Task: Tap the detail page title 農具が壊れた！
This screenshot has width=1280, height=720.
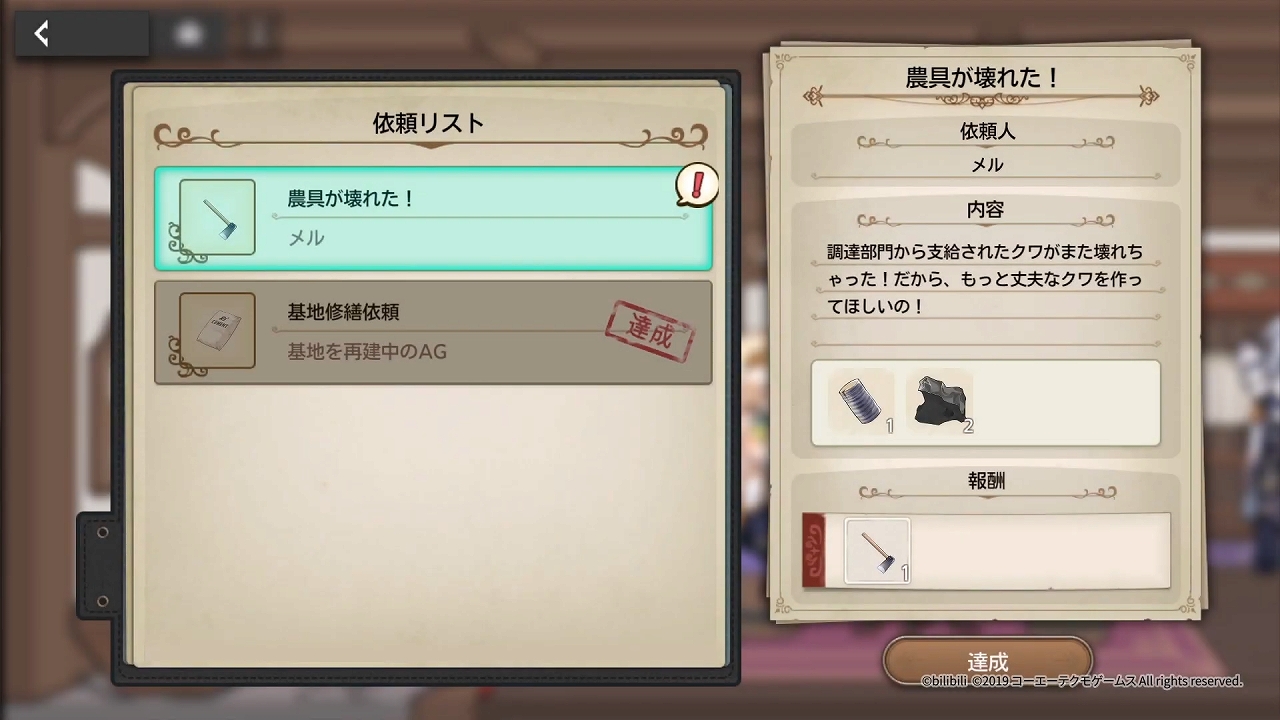Action: click(982, 78)
